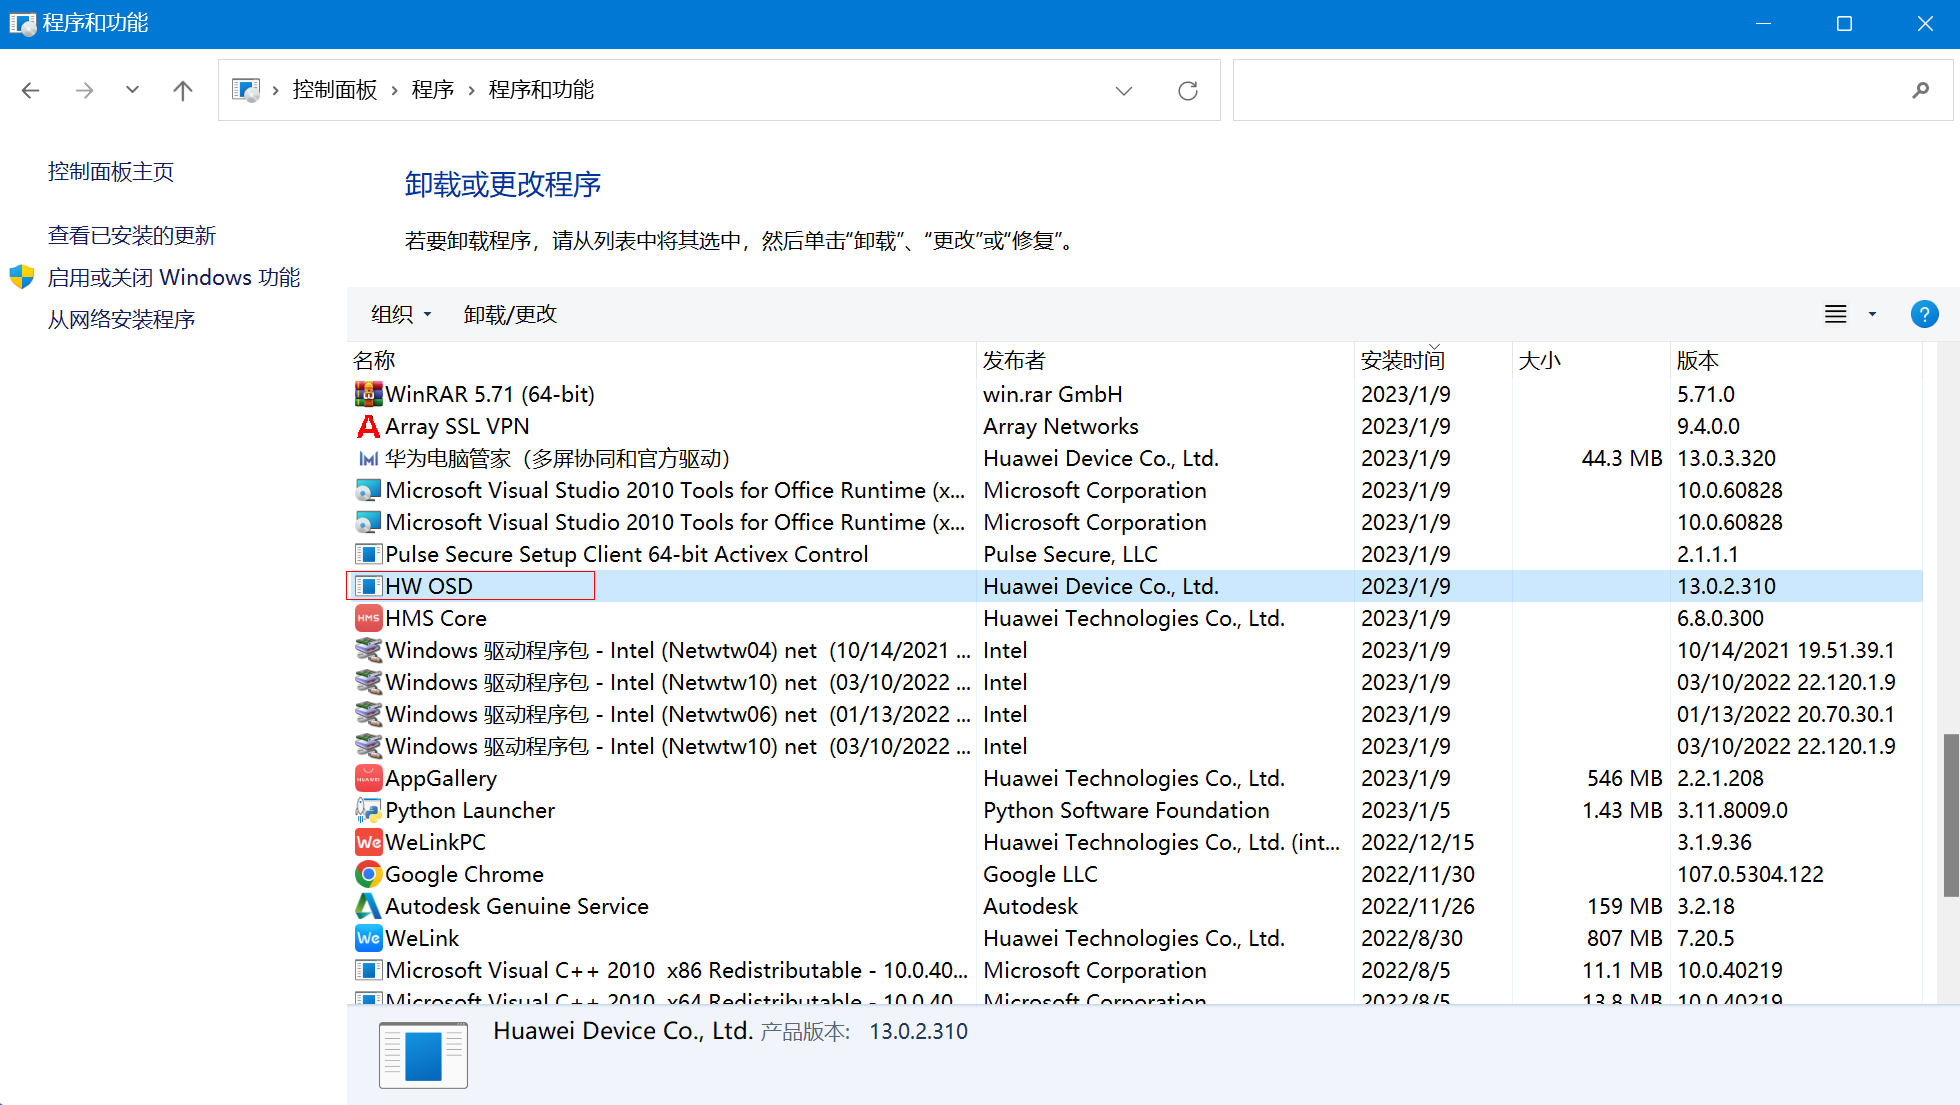Sort by the 版本 column header
This screenshot has width=1960, height=1105.
pos(1796,360)
